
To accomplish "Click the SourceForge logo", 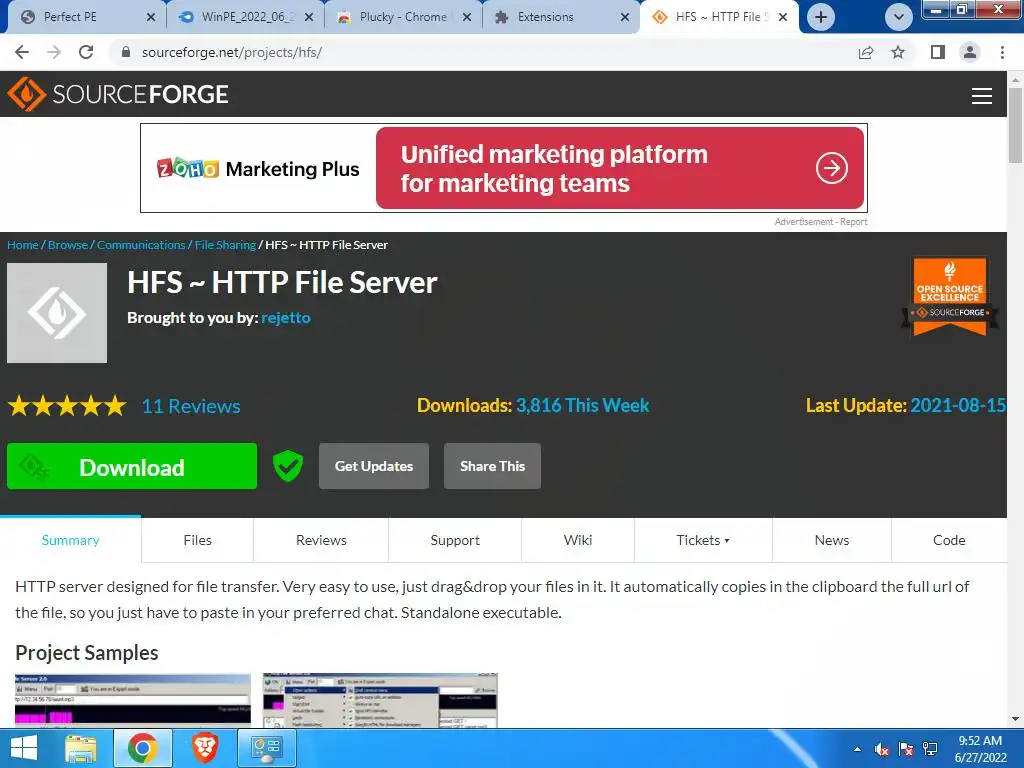I will click(x=118, y=94).
